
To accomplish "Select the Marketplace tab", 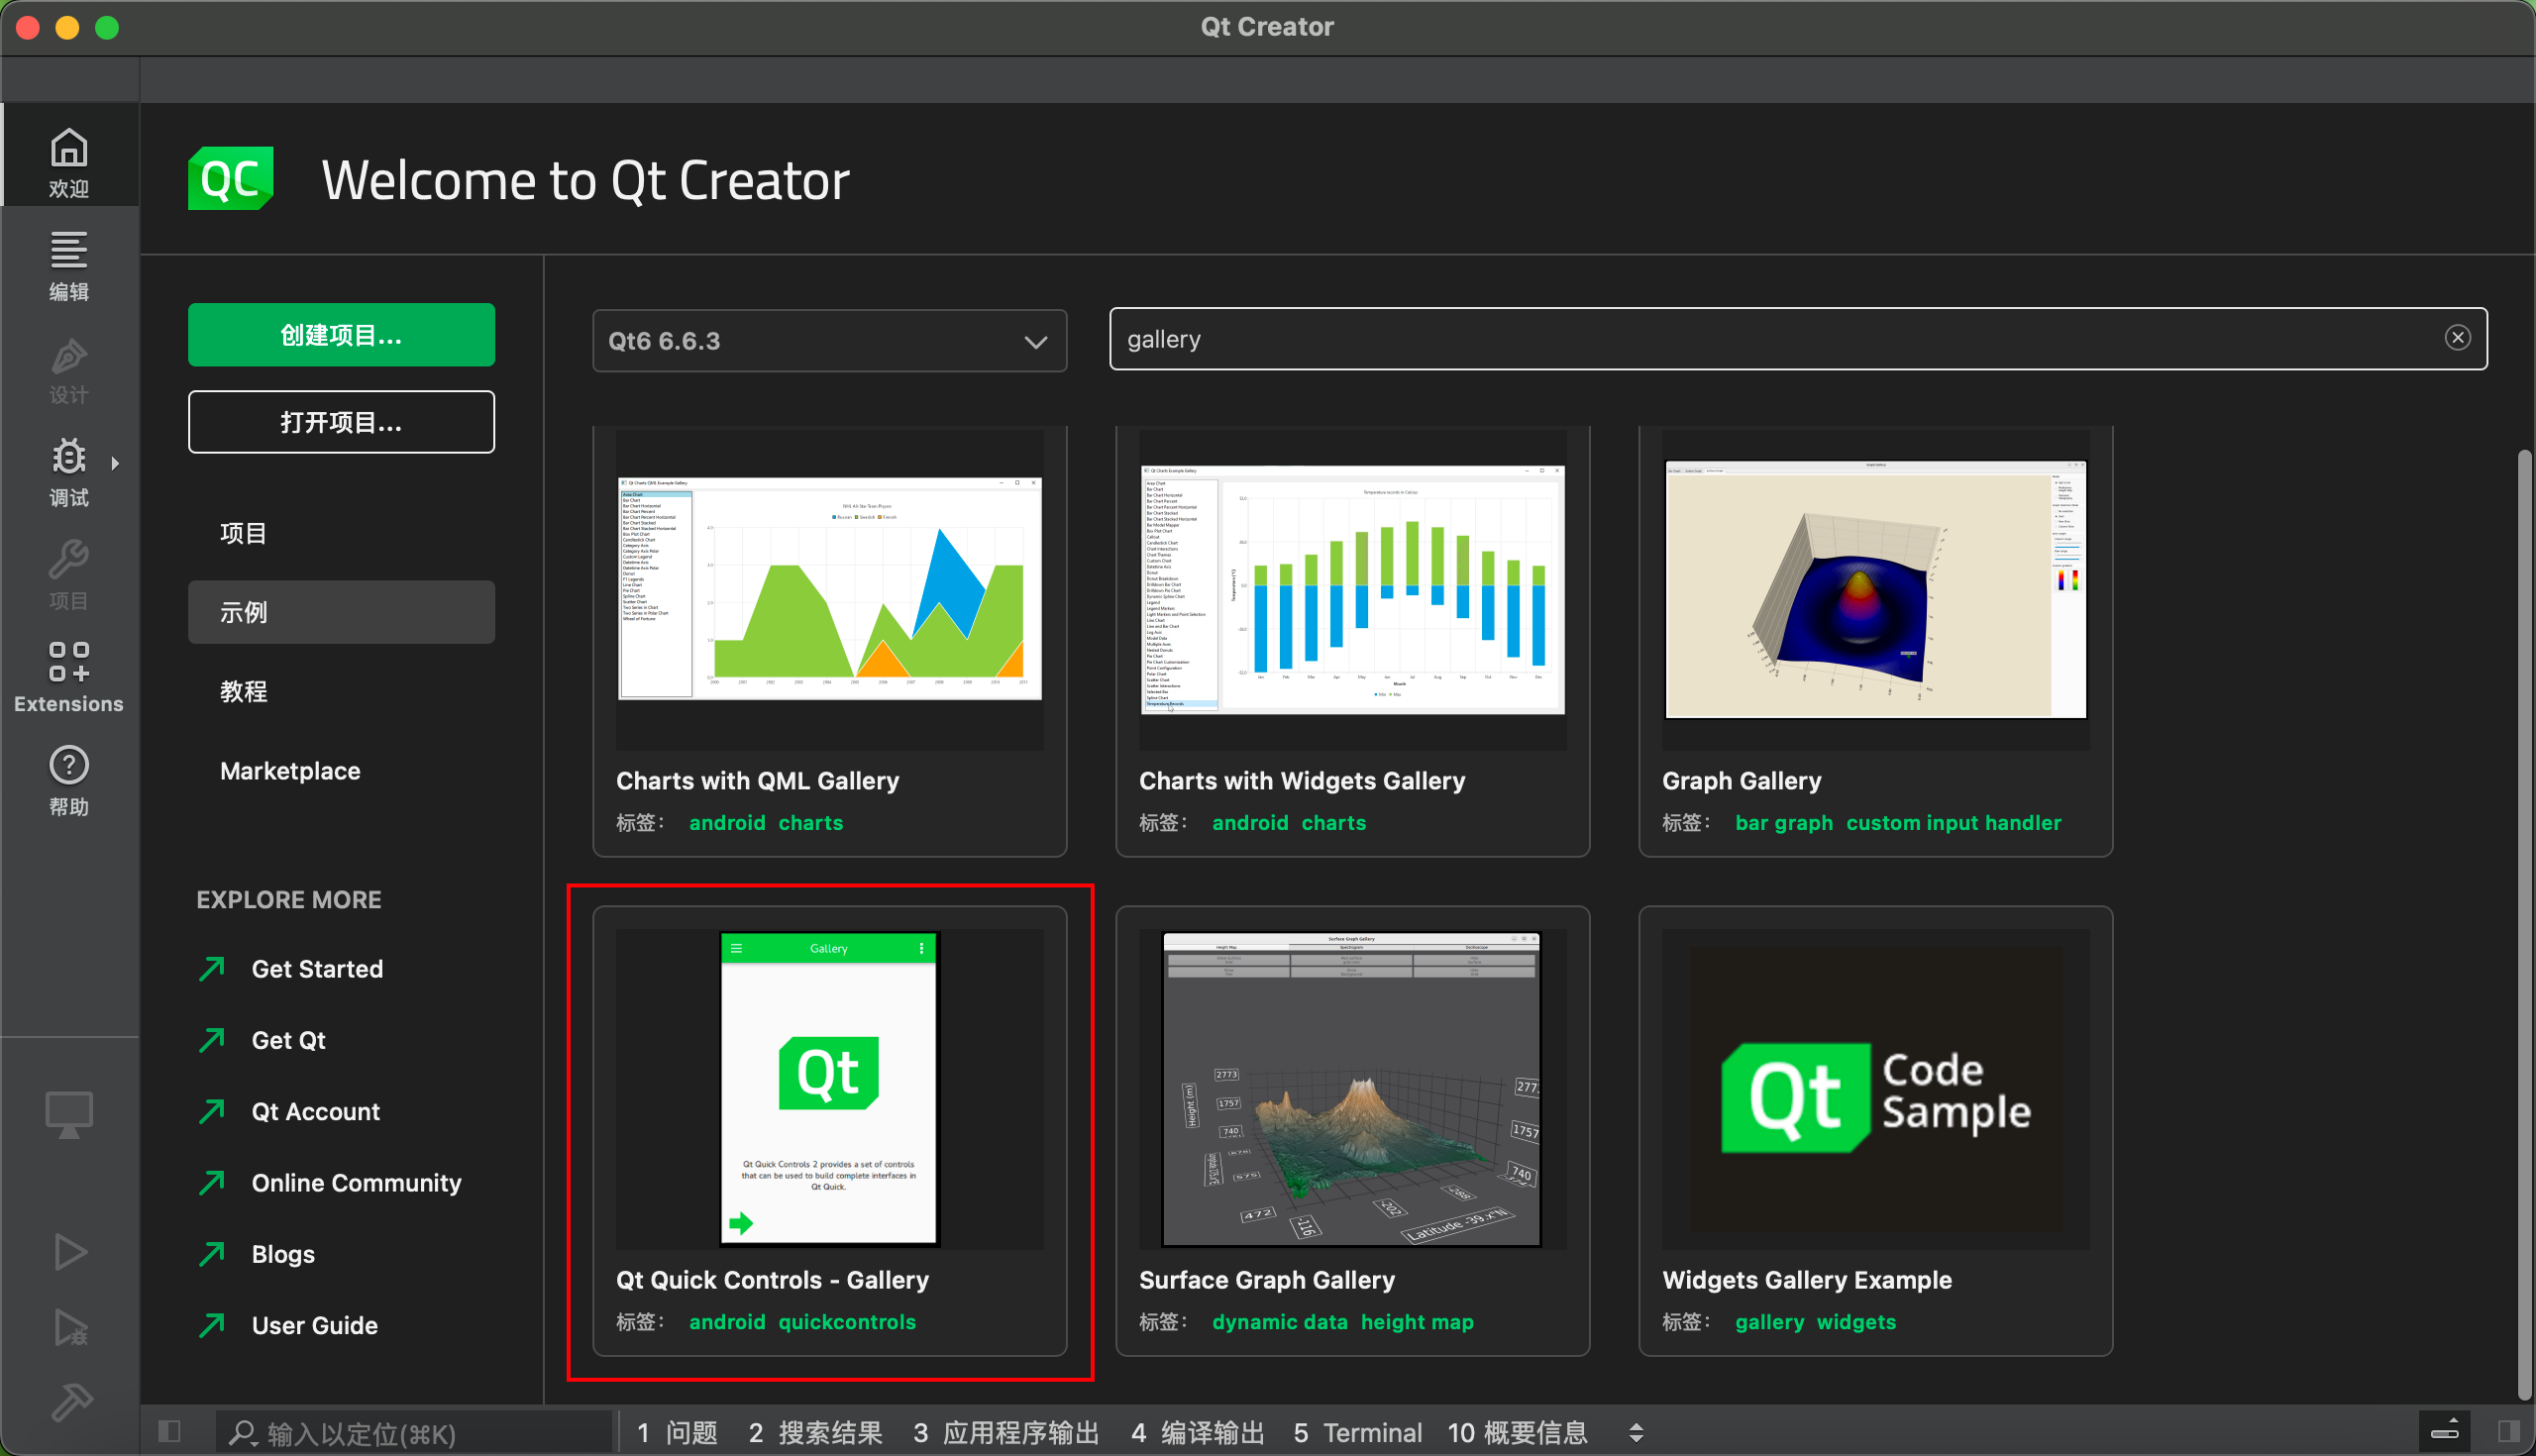I will coord(341,771).
